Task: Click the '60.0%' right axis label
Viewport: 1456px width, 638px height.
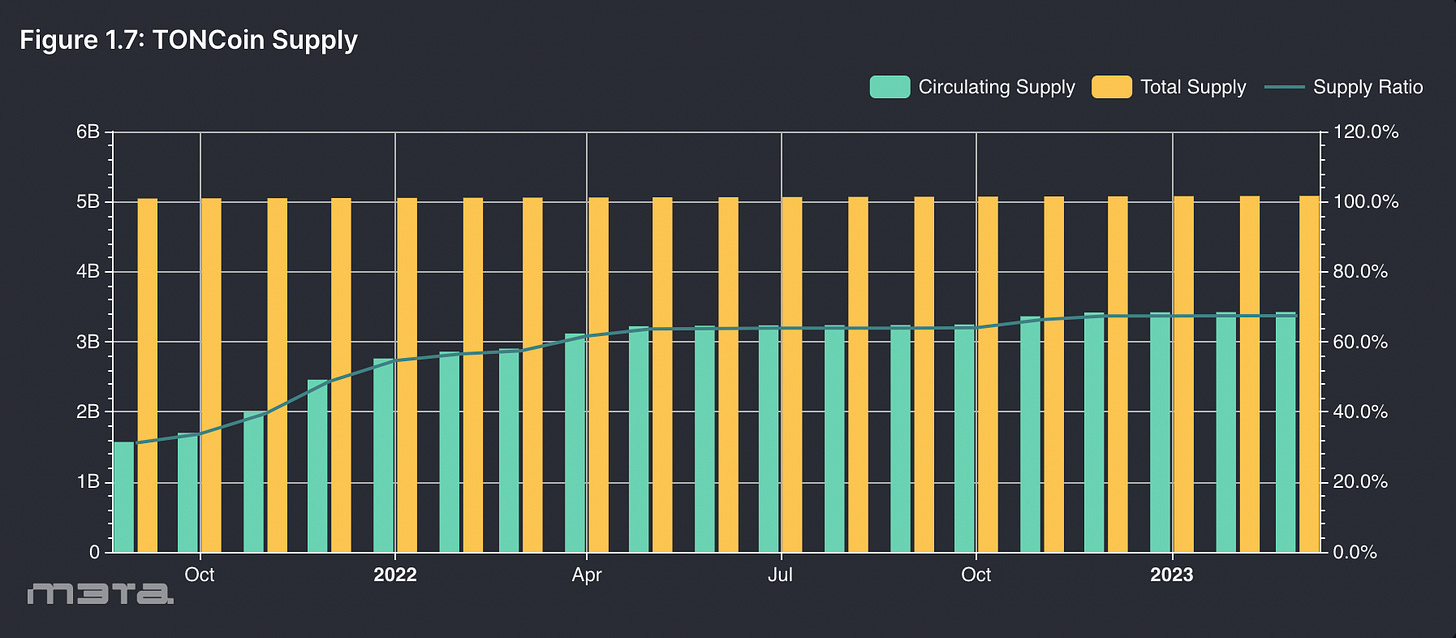Action: tap(1362, 342)
